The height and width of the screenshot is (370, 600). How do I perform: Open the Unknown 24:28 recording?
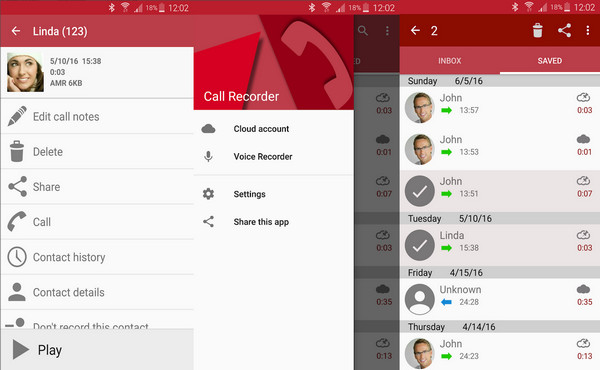pos(500,299)
